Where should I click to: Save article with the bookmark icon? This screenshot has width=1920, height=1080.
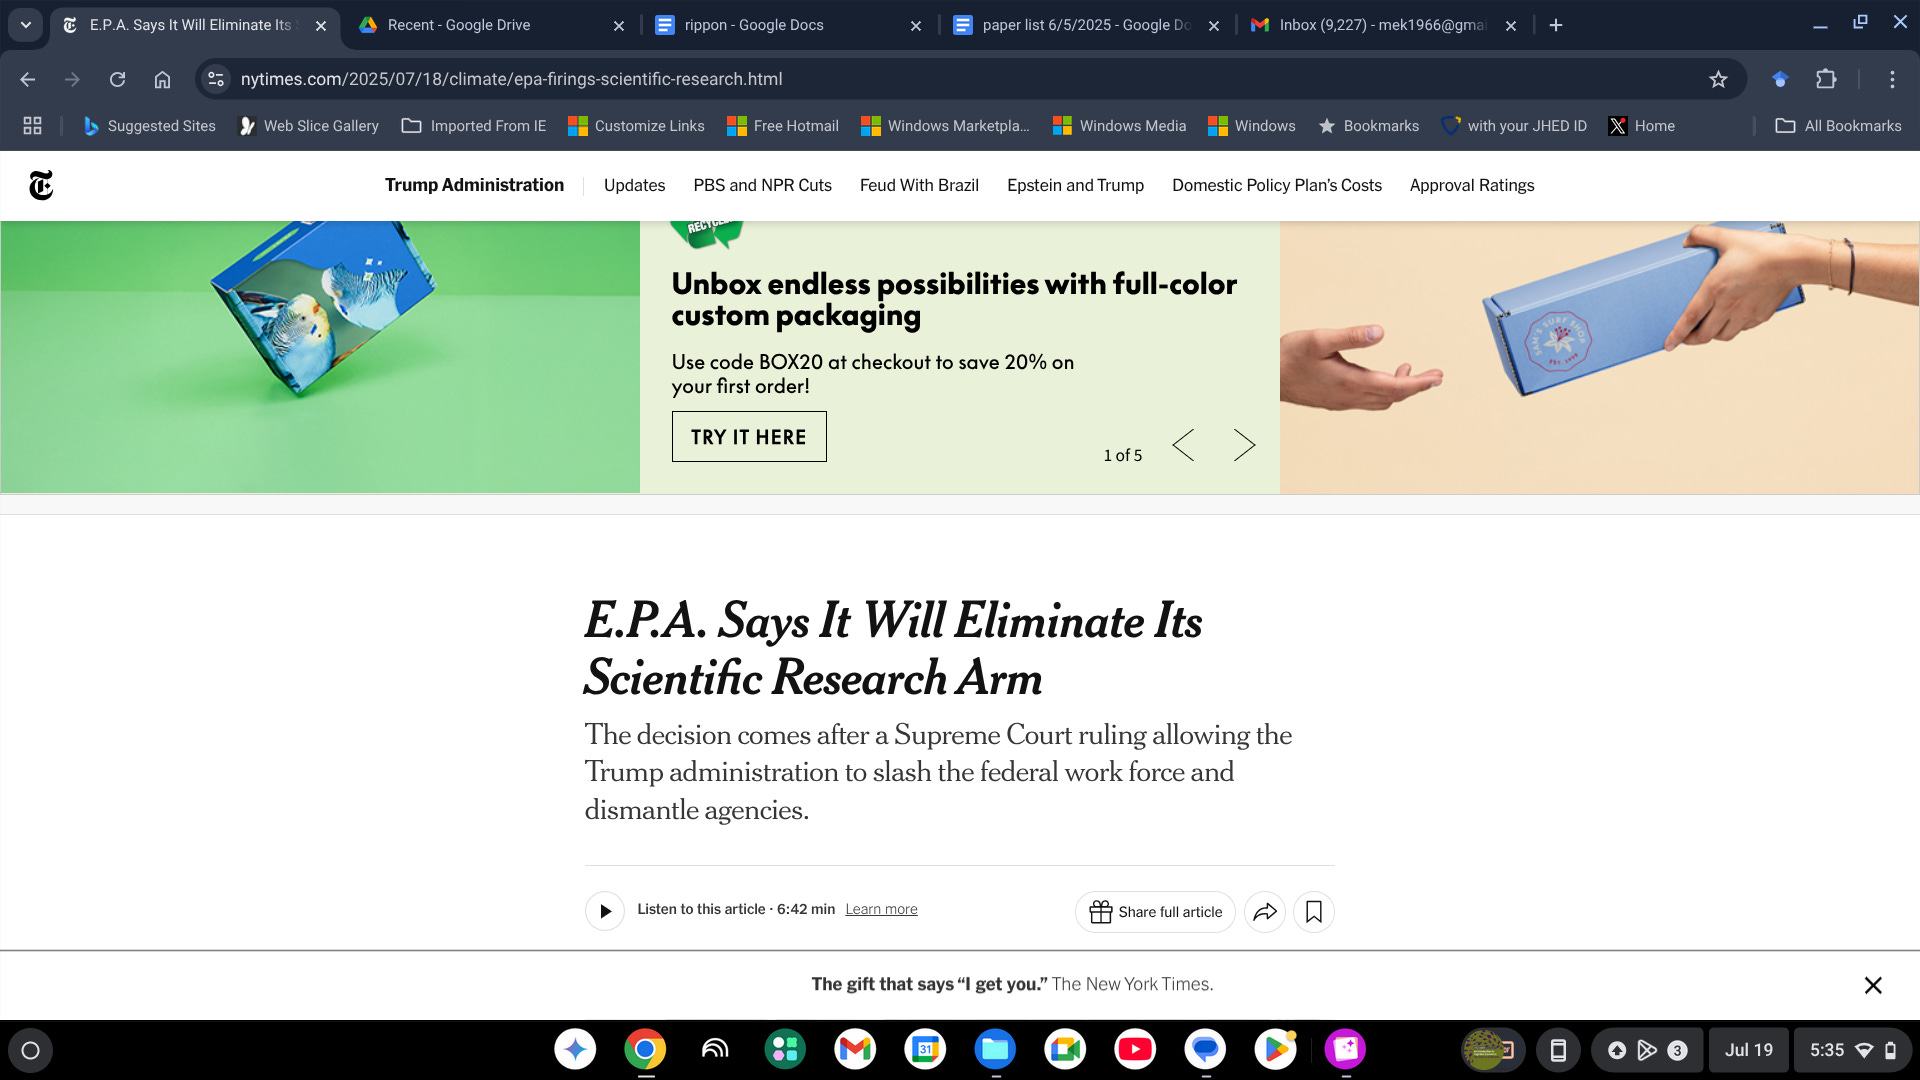tap(1314, 912)
